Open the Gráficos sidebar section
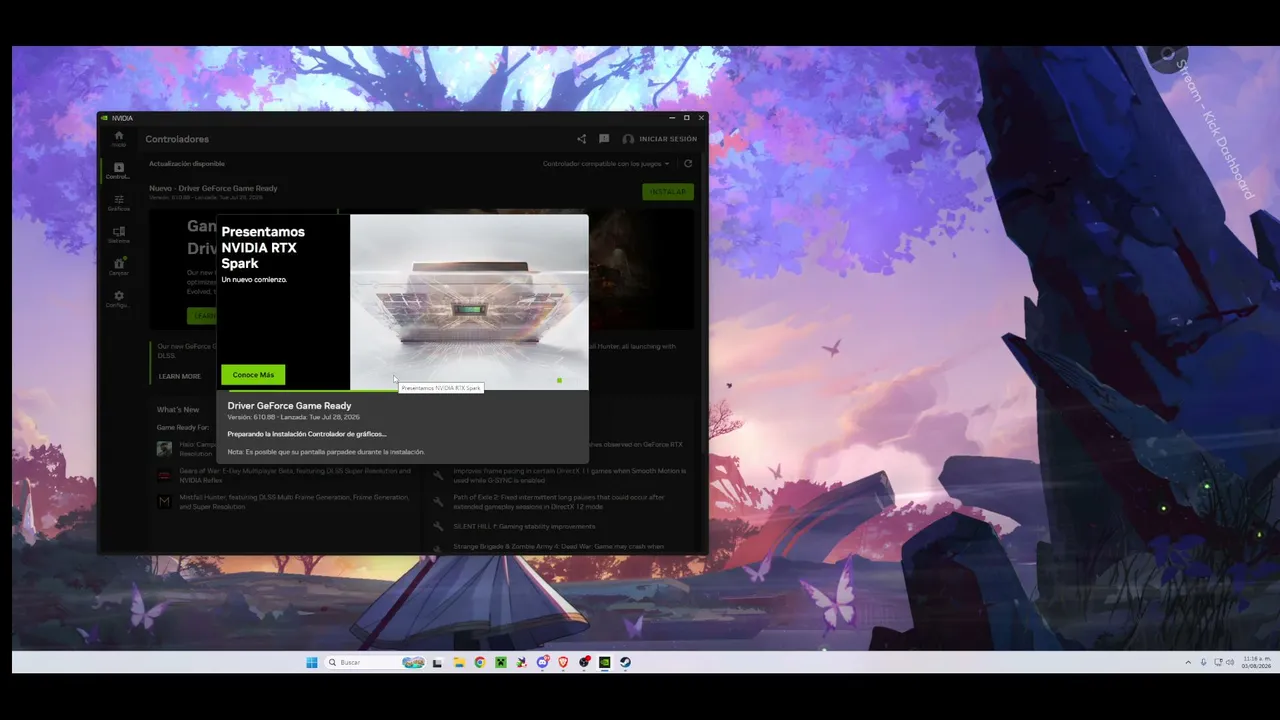The image size is (1280, 720). point(118,202)
